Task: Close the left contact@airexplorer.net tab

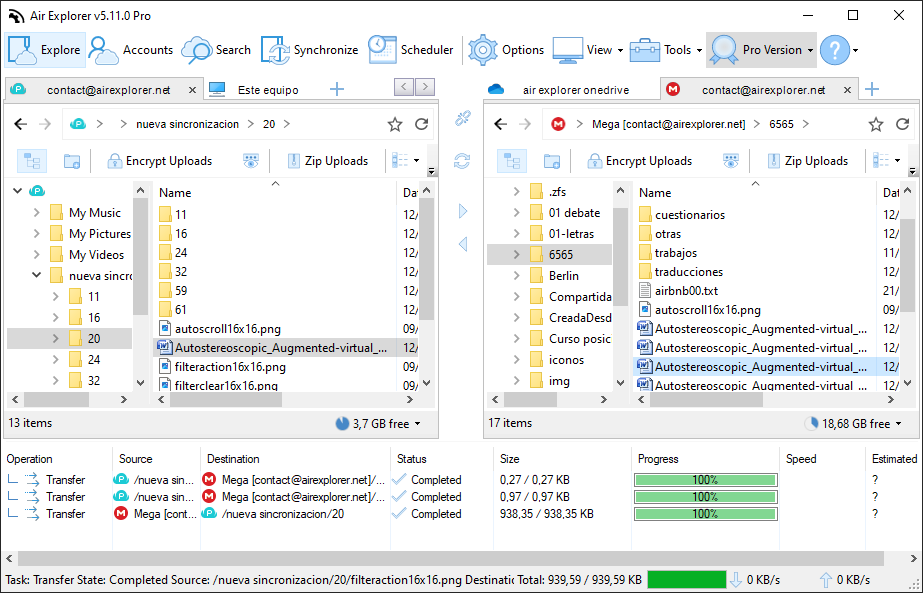Action: pos(192,90)
